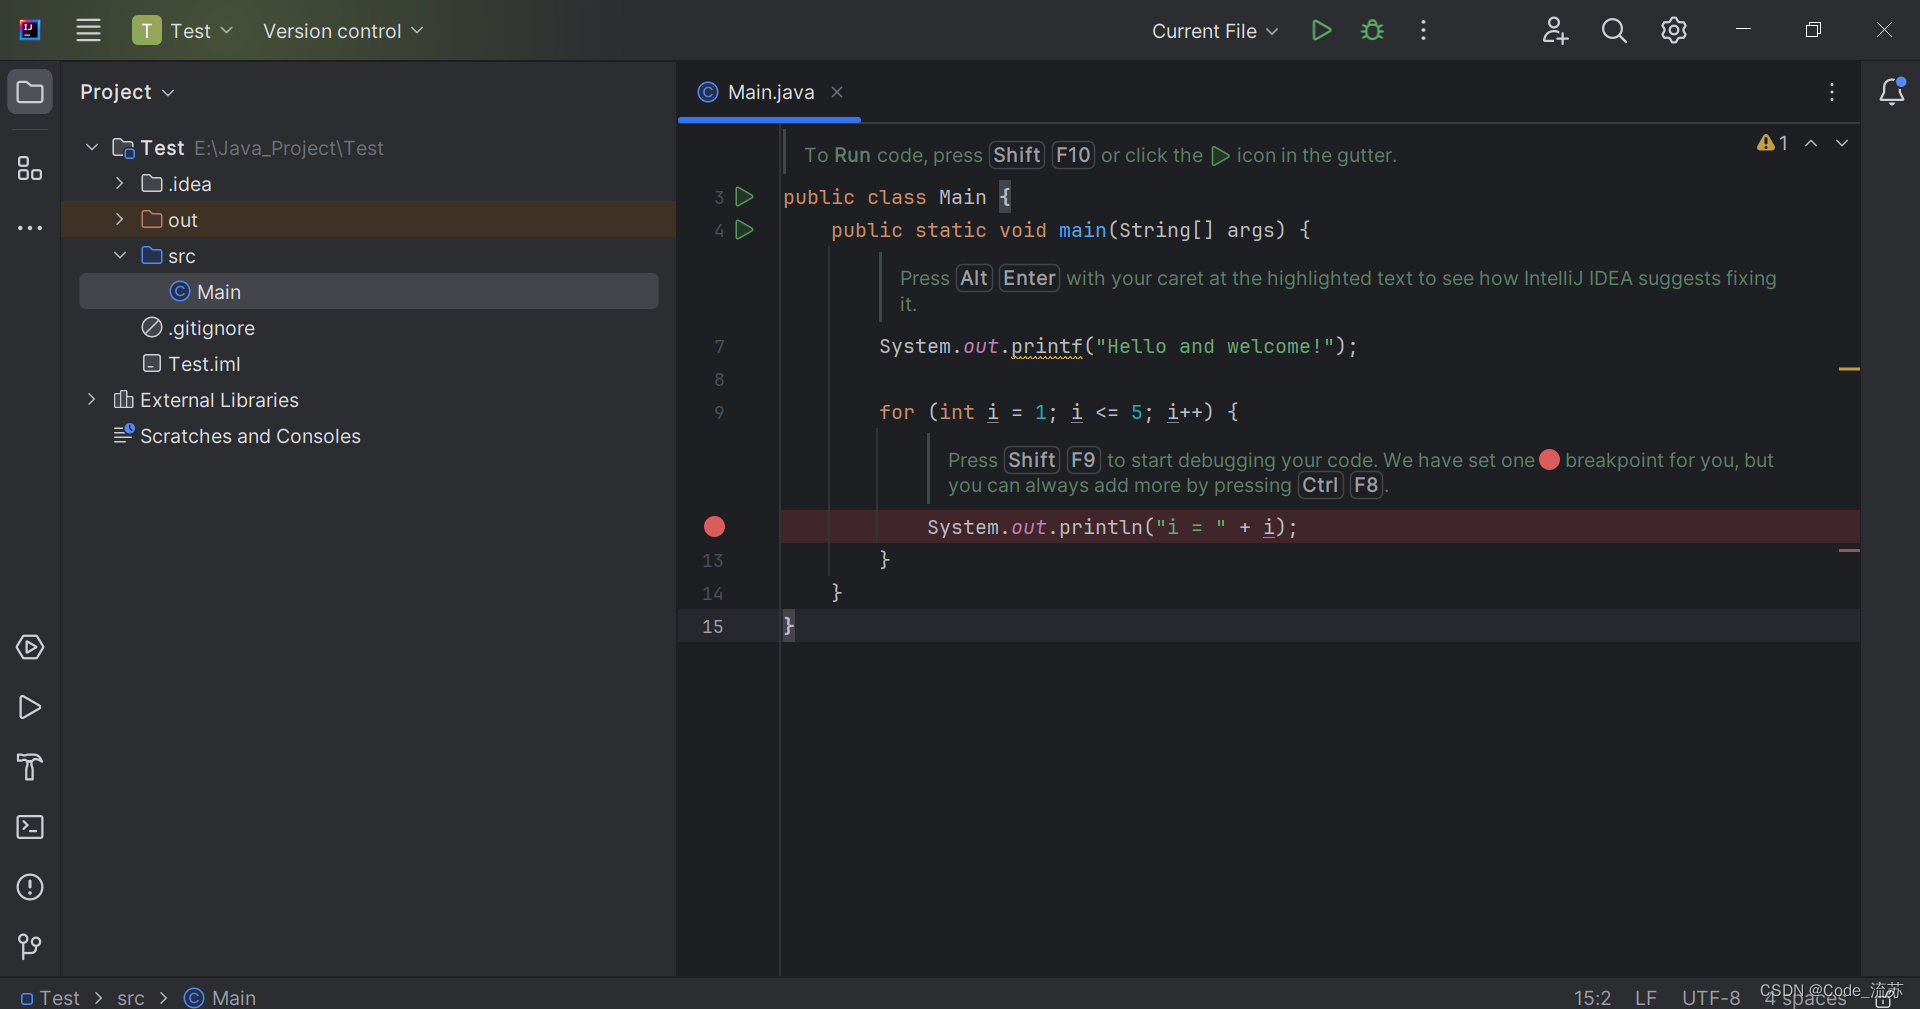Expand the .idea folder
Screen dimensions: 1920x1009
pyautogui.click(x=119, y=183)
